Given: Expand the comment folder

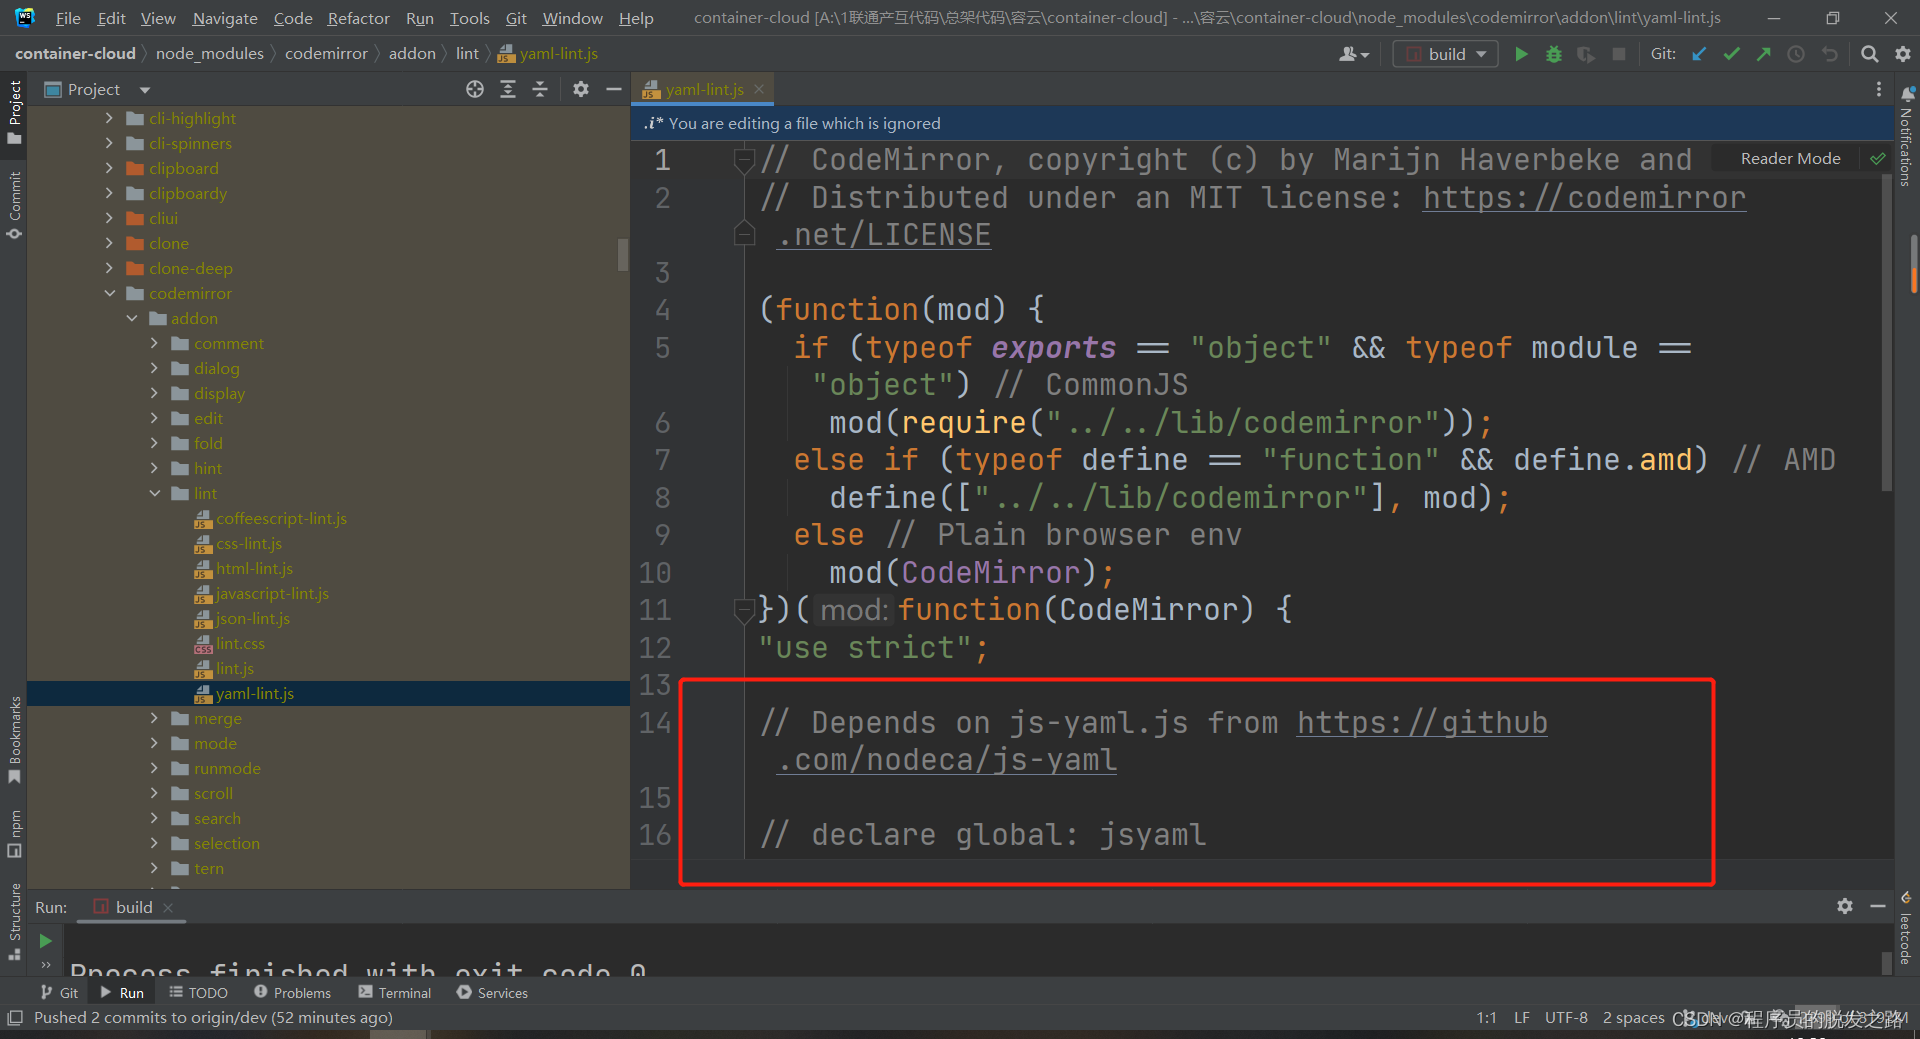Looking at the screenshot, I should 155,343.
